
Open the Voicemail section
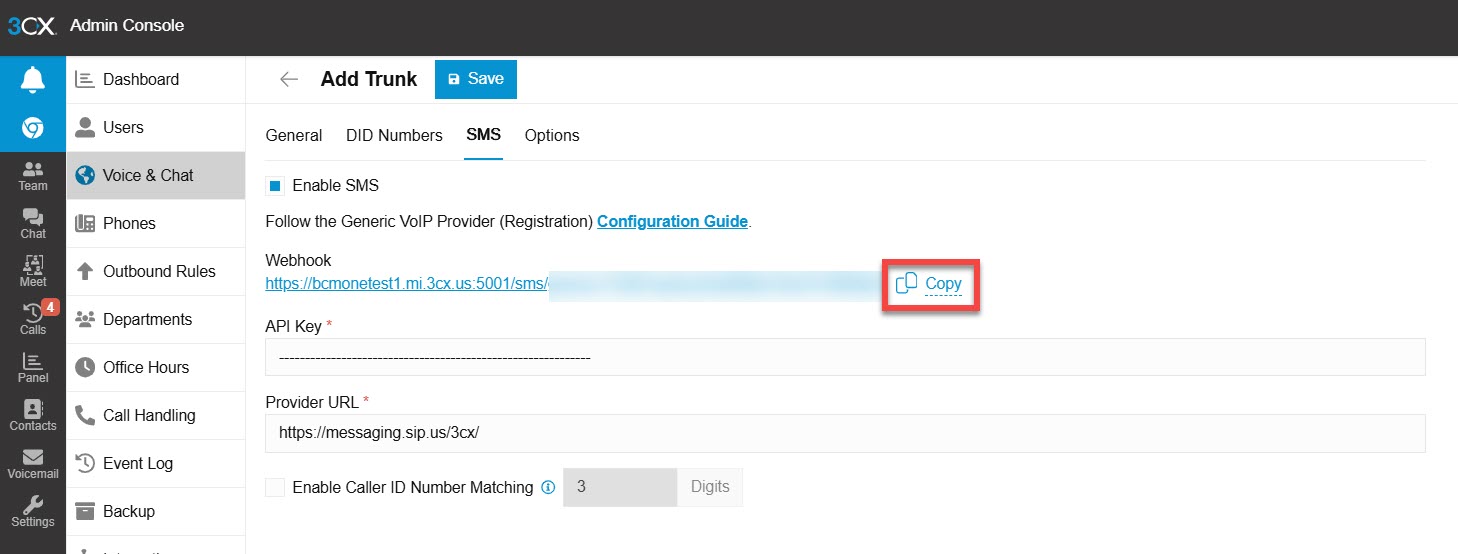click(33, 464)
